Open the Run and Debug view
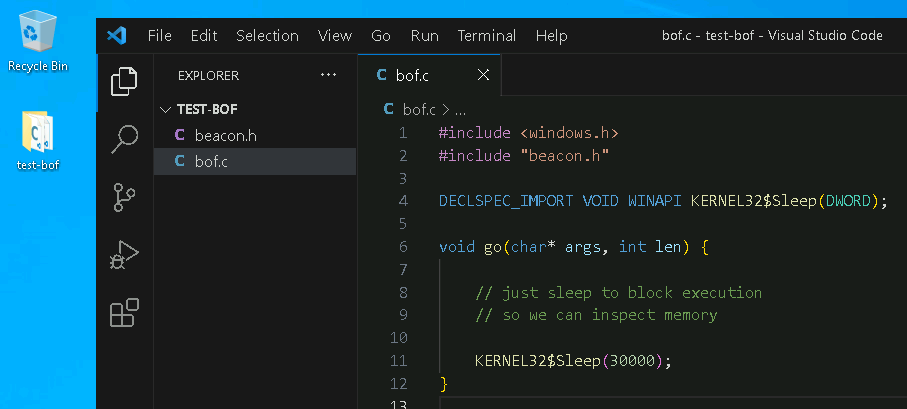The height and width of the screenshot is (409, 907). (x=124, y=256)
